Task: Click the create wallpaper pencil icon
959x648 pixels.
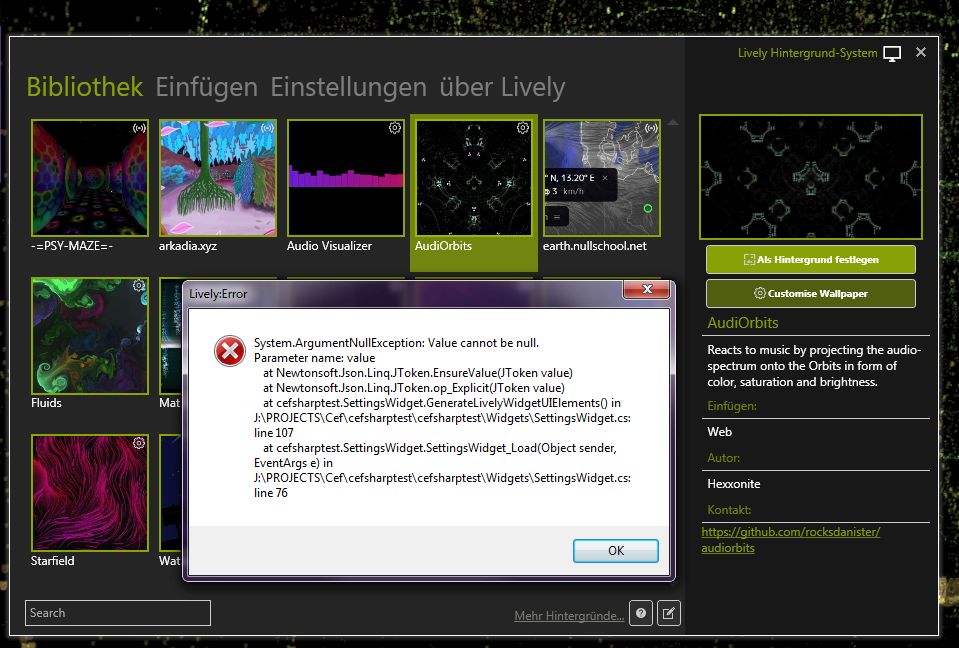Action: (x=668, y=613)
